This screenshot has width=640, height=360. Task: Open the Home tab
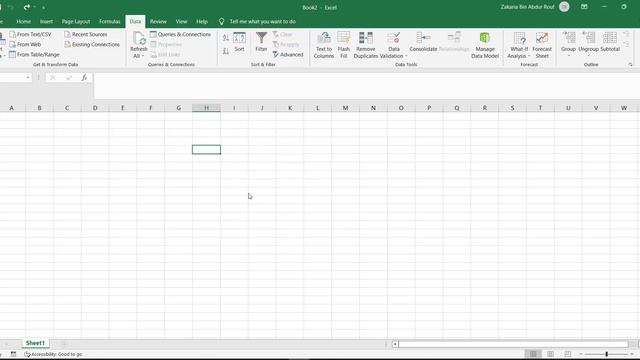tap(23, 21)
